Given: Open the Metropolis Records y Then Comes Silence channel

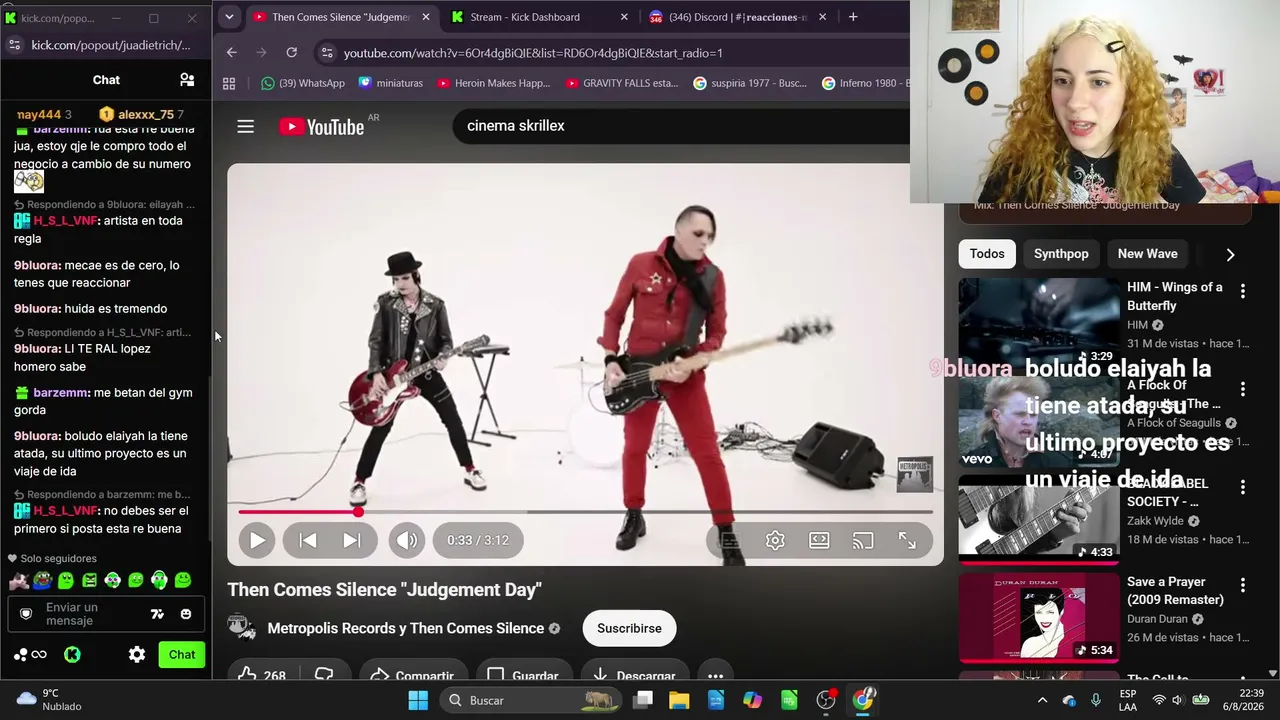Looking at the screenshot, I should tap(406, 628).
